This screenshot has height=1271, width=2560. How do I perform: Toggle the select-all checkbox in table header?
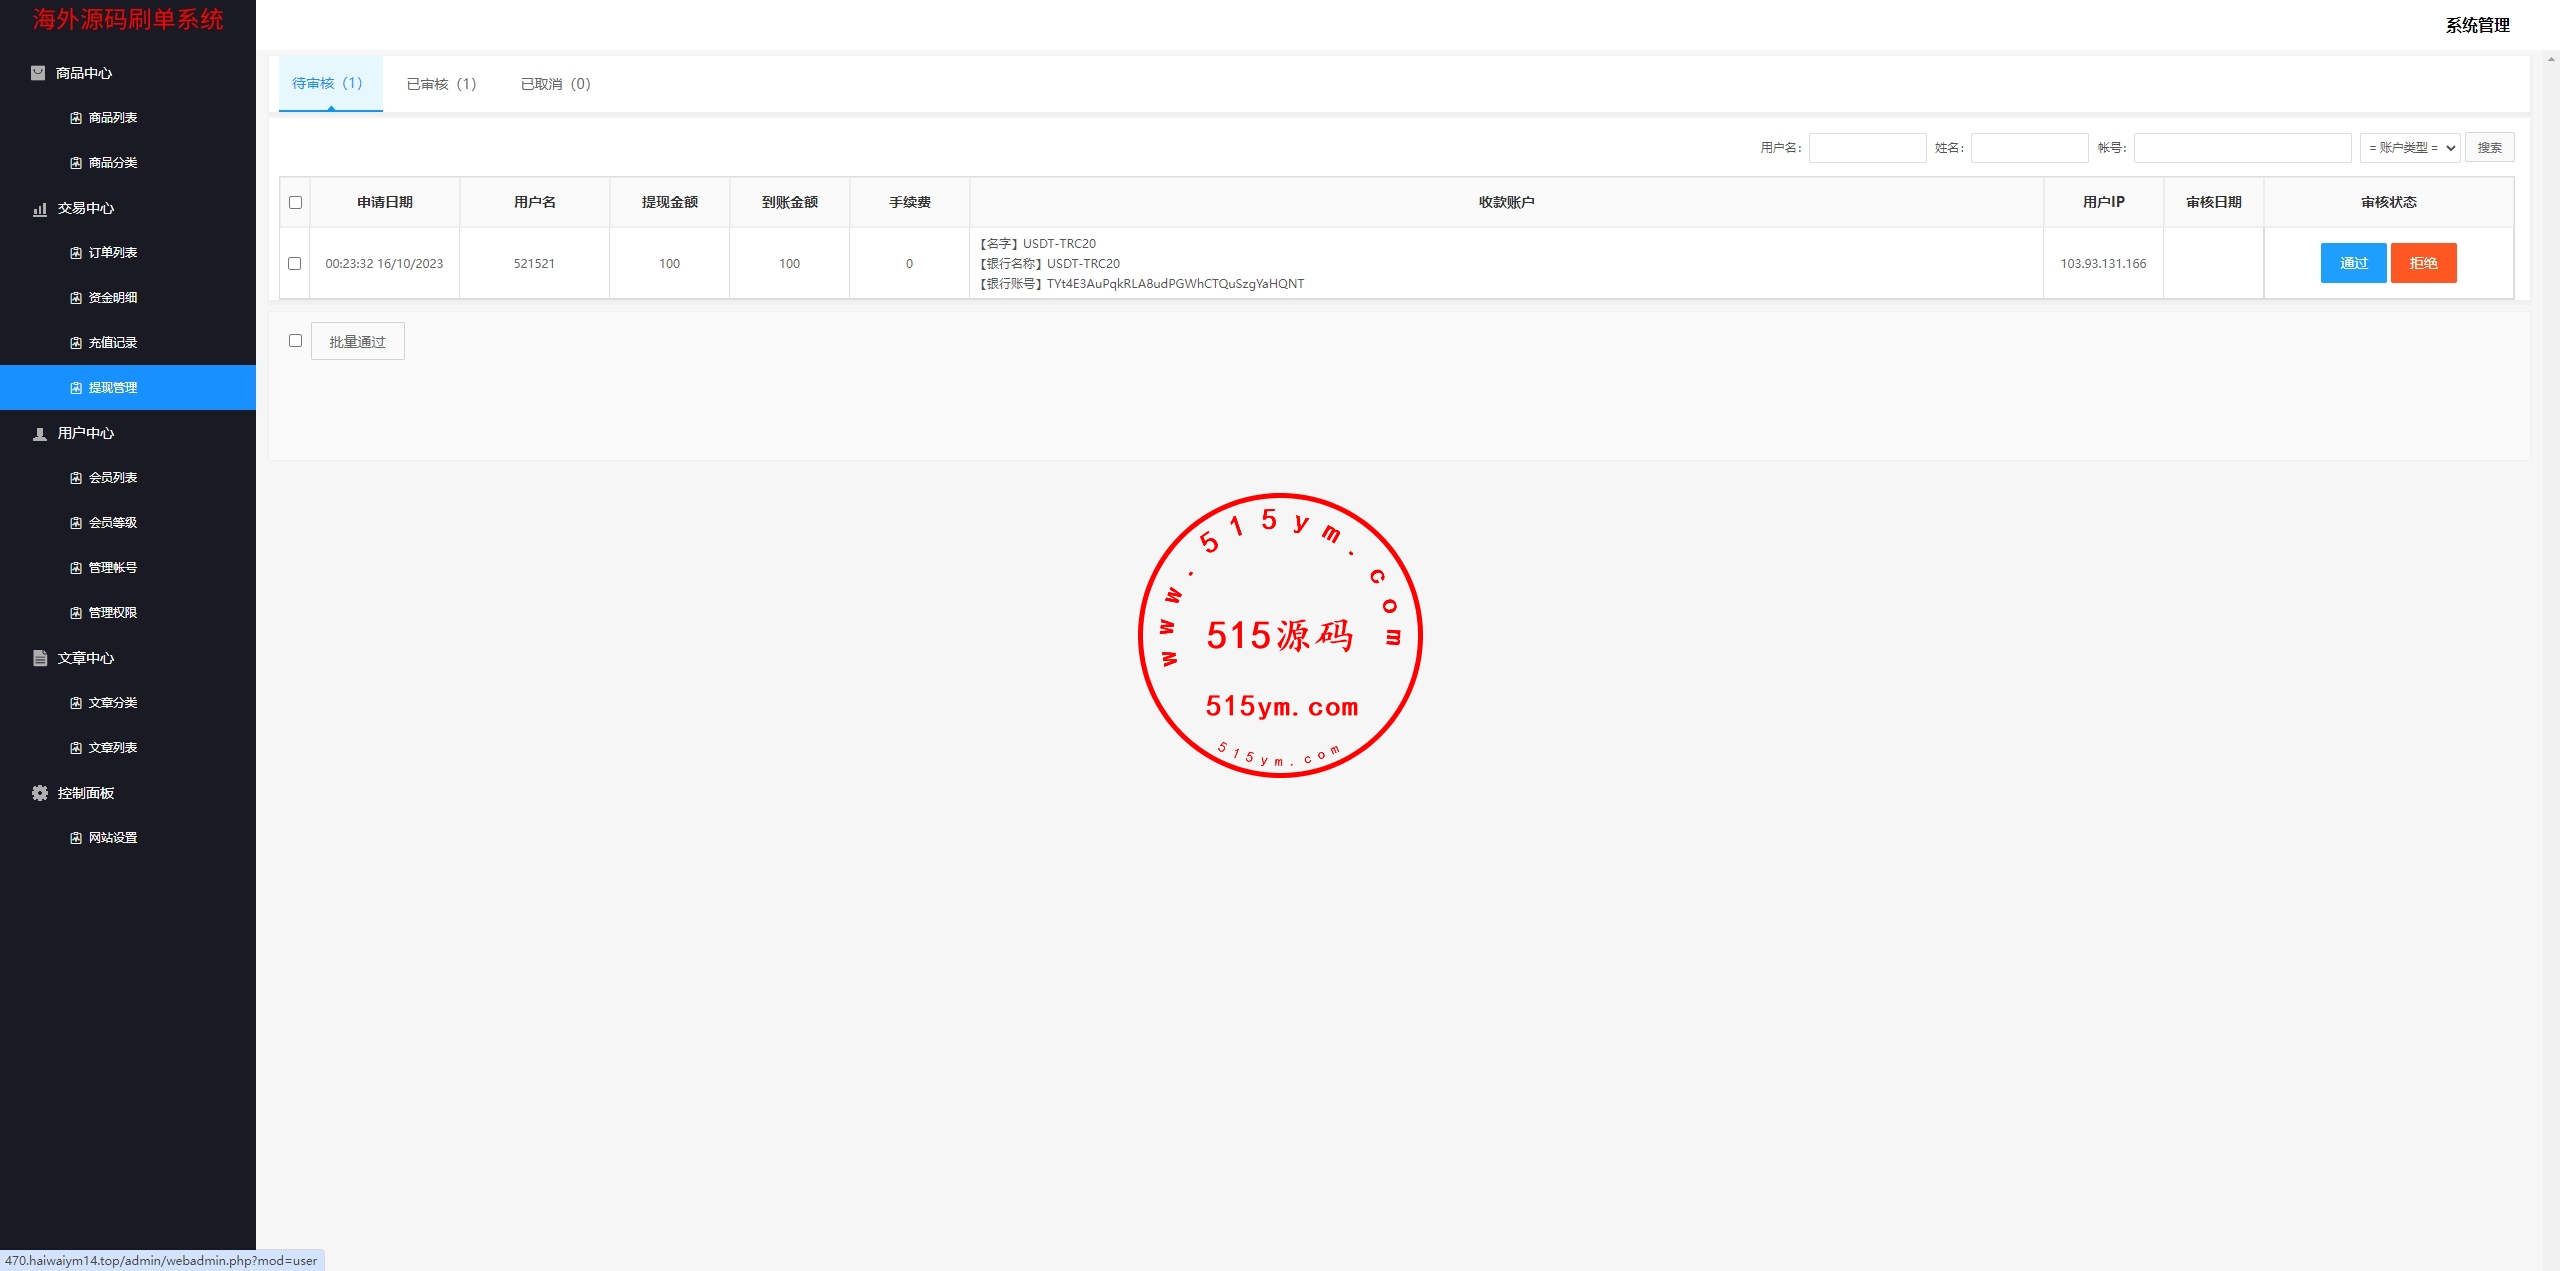(x=295, y=203)
